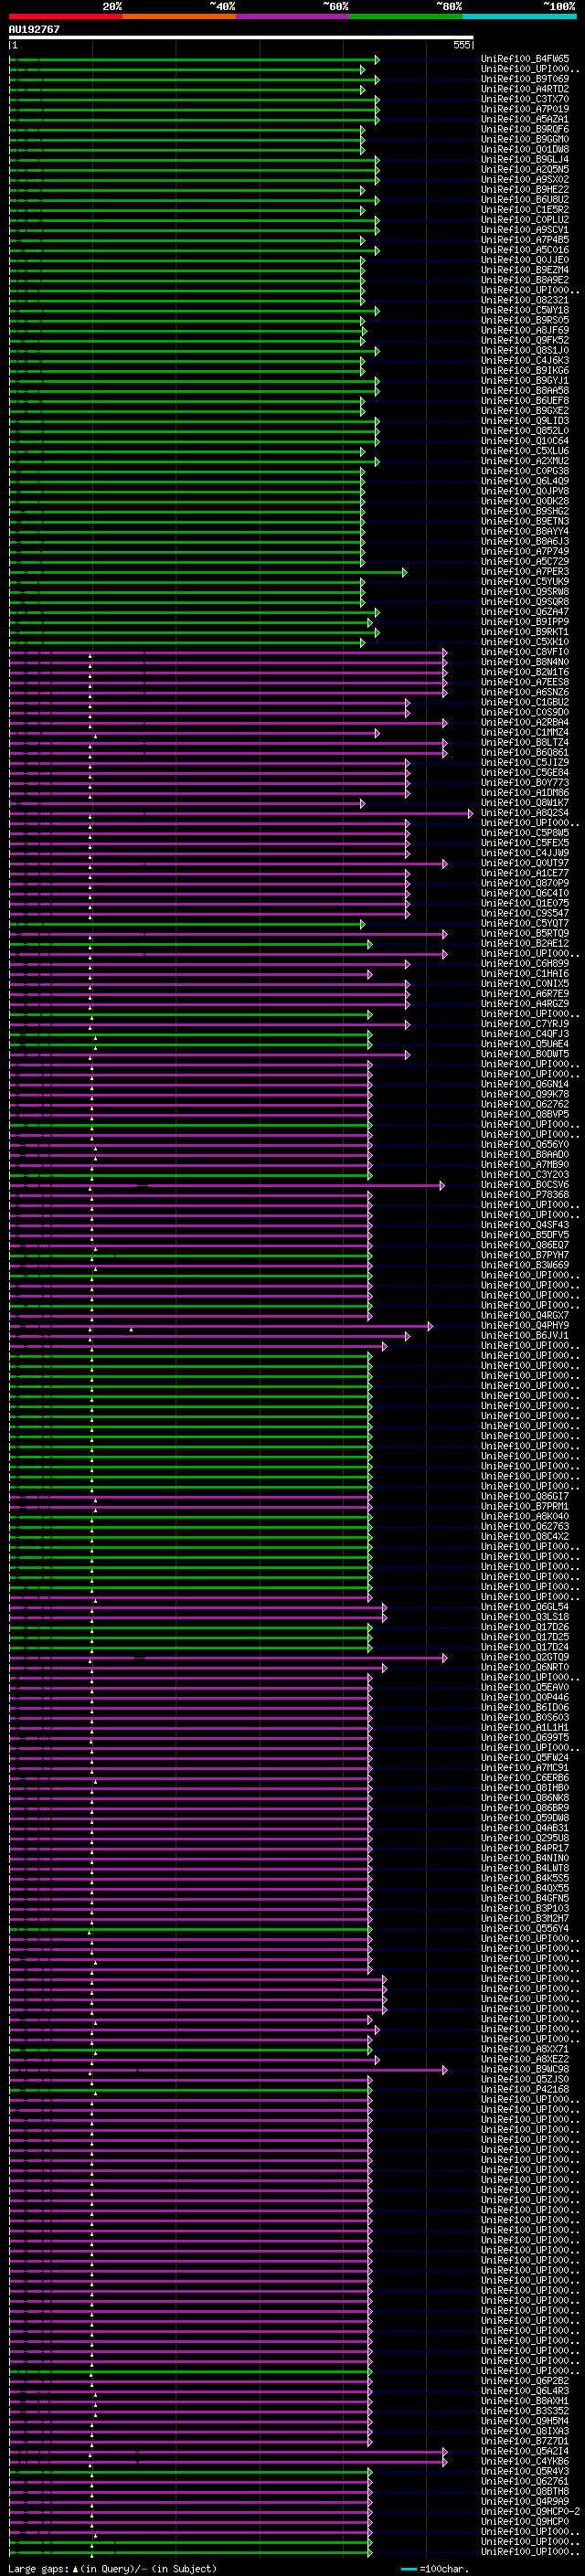Open hit UniRef100_A4RTD2
This screenshot has width=585, height=2576.
(x=525, y=89)
